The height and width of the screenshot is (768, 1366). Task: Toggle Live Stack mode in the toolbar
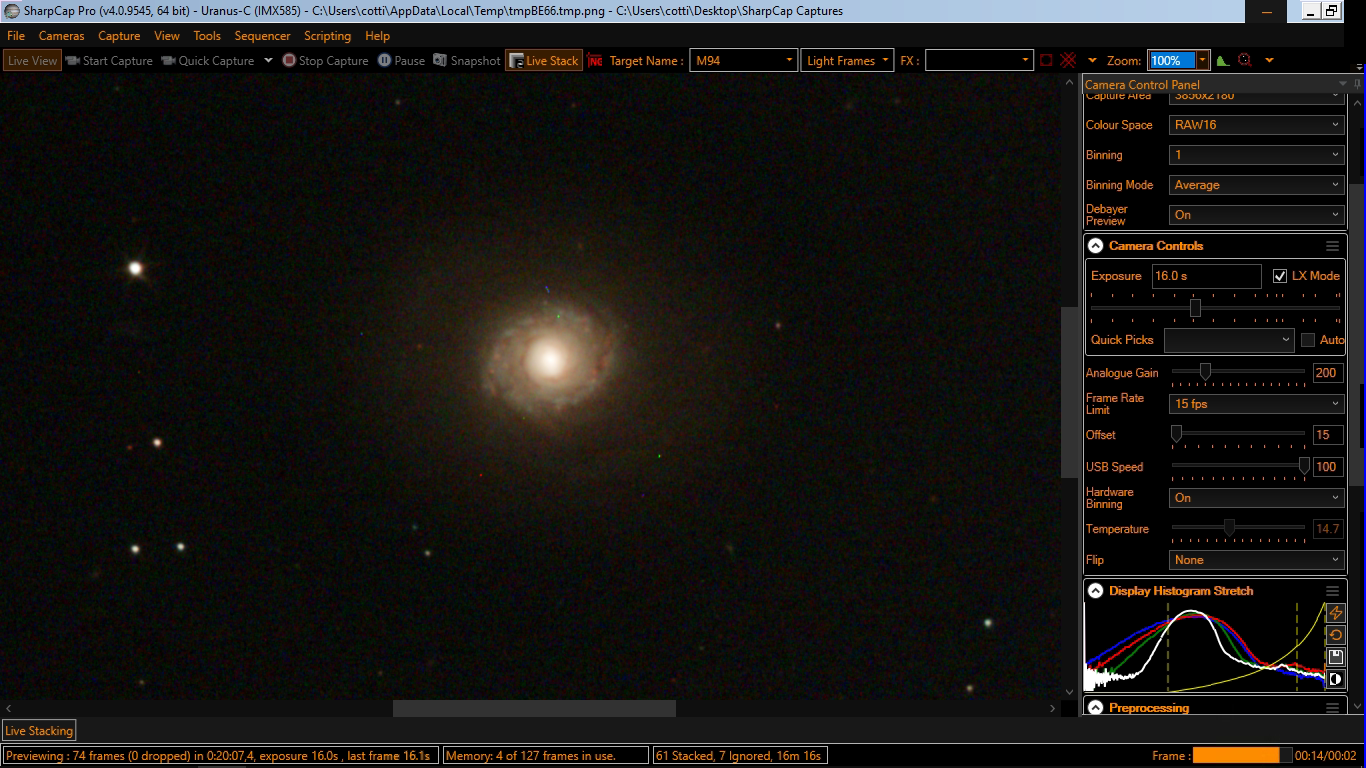[x=543, y=61]
